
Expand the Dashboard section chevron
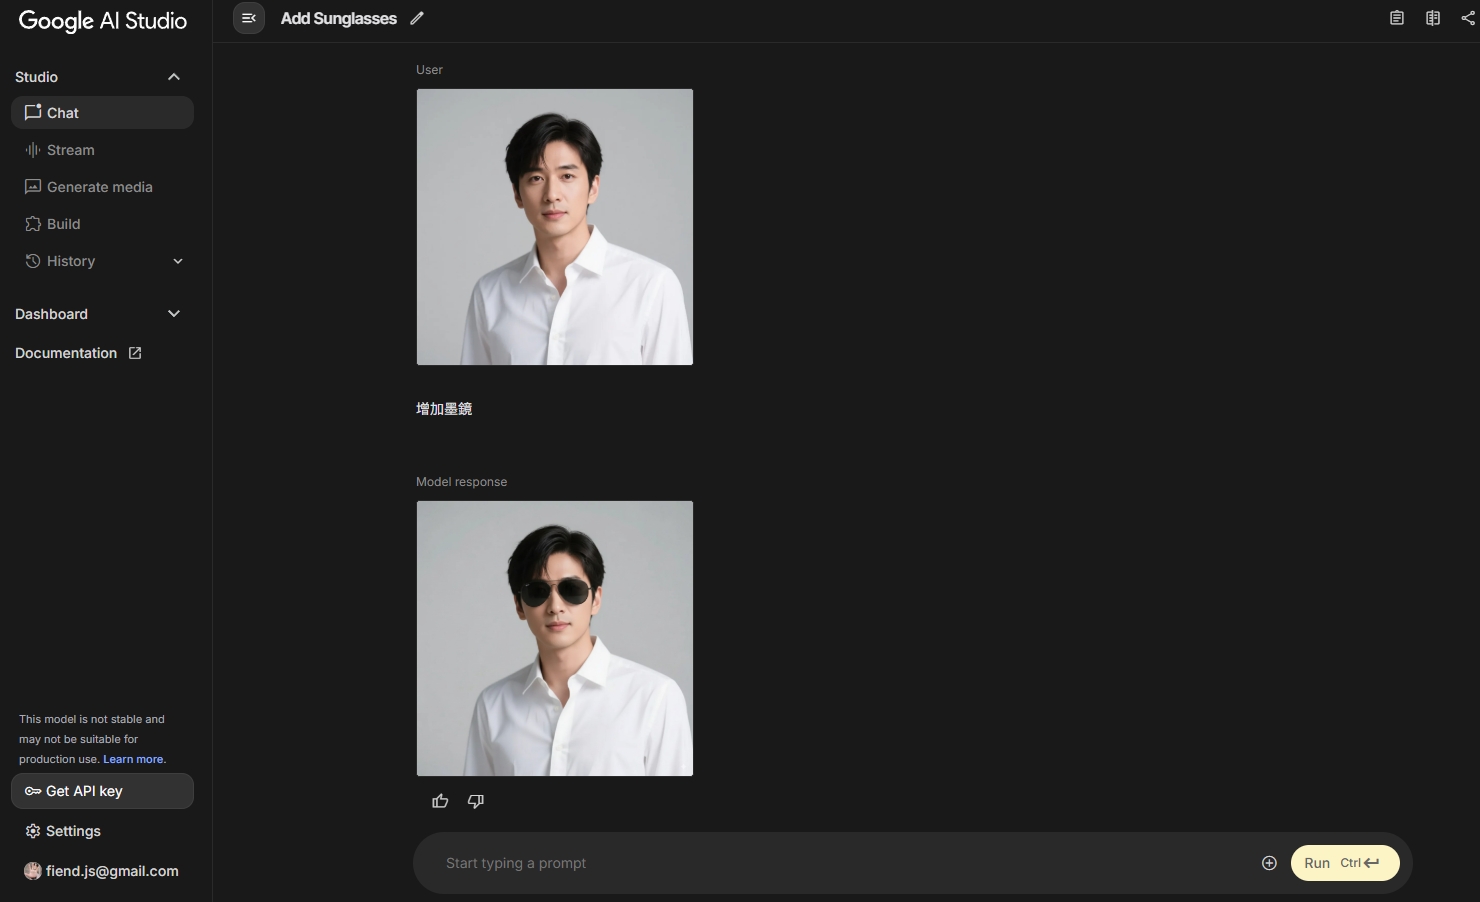point(174,314)
